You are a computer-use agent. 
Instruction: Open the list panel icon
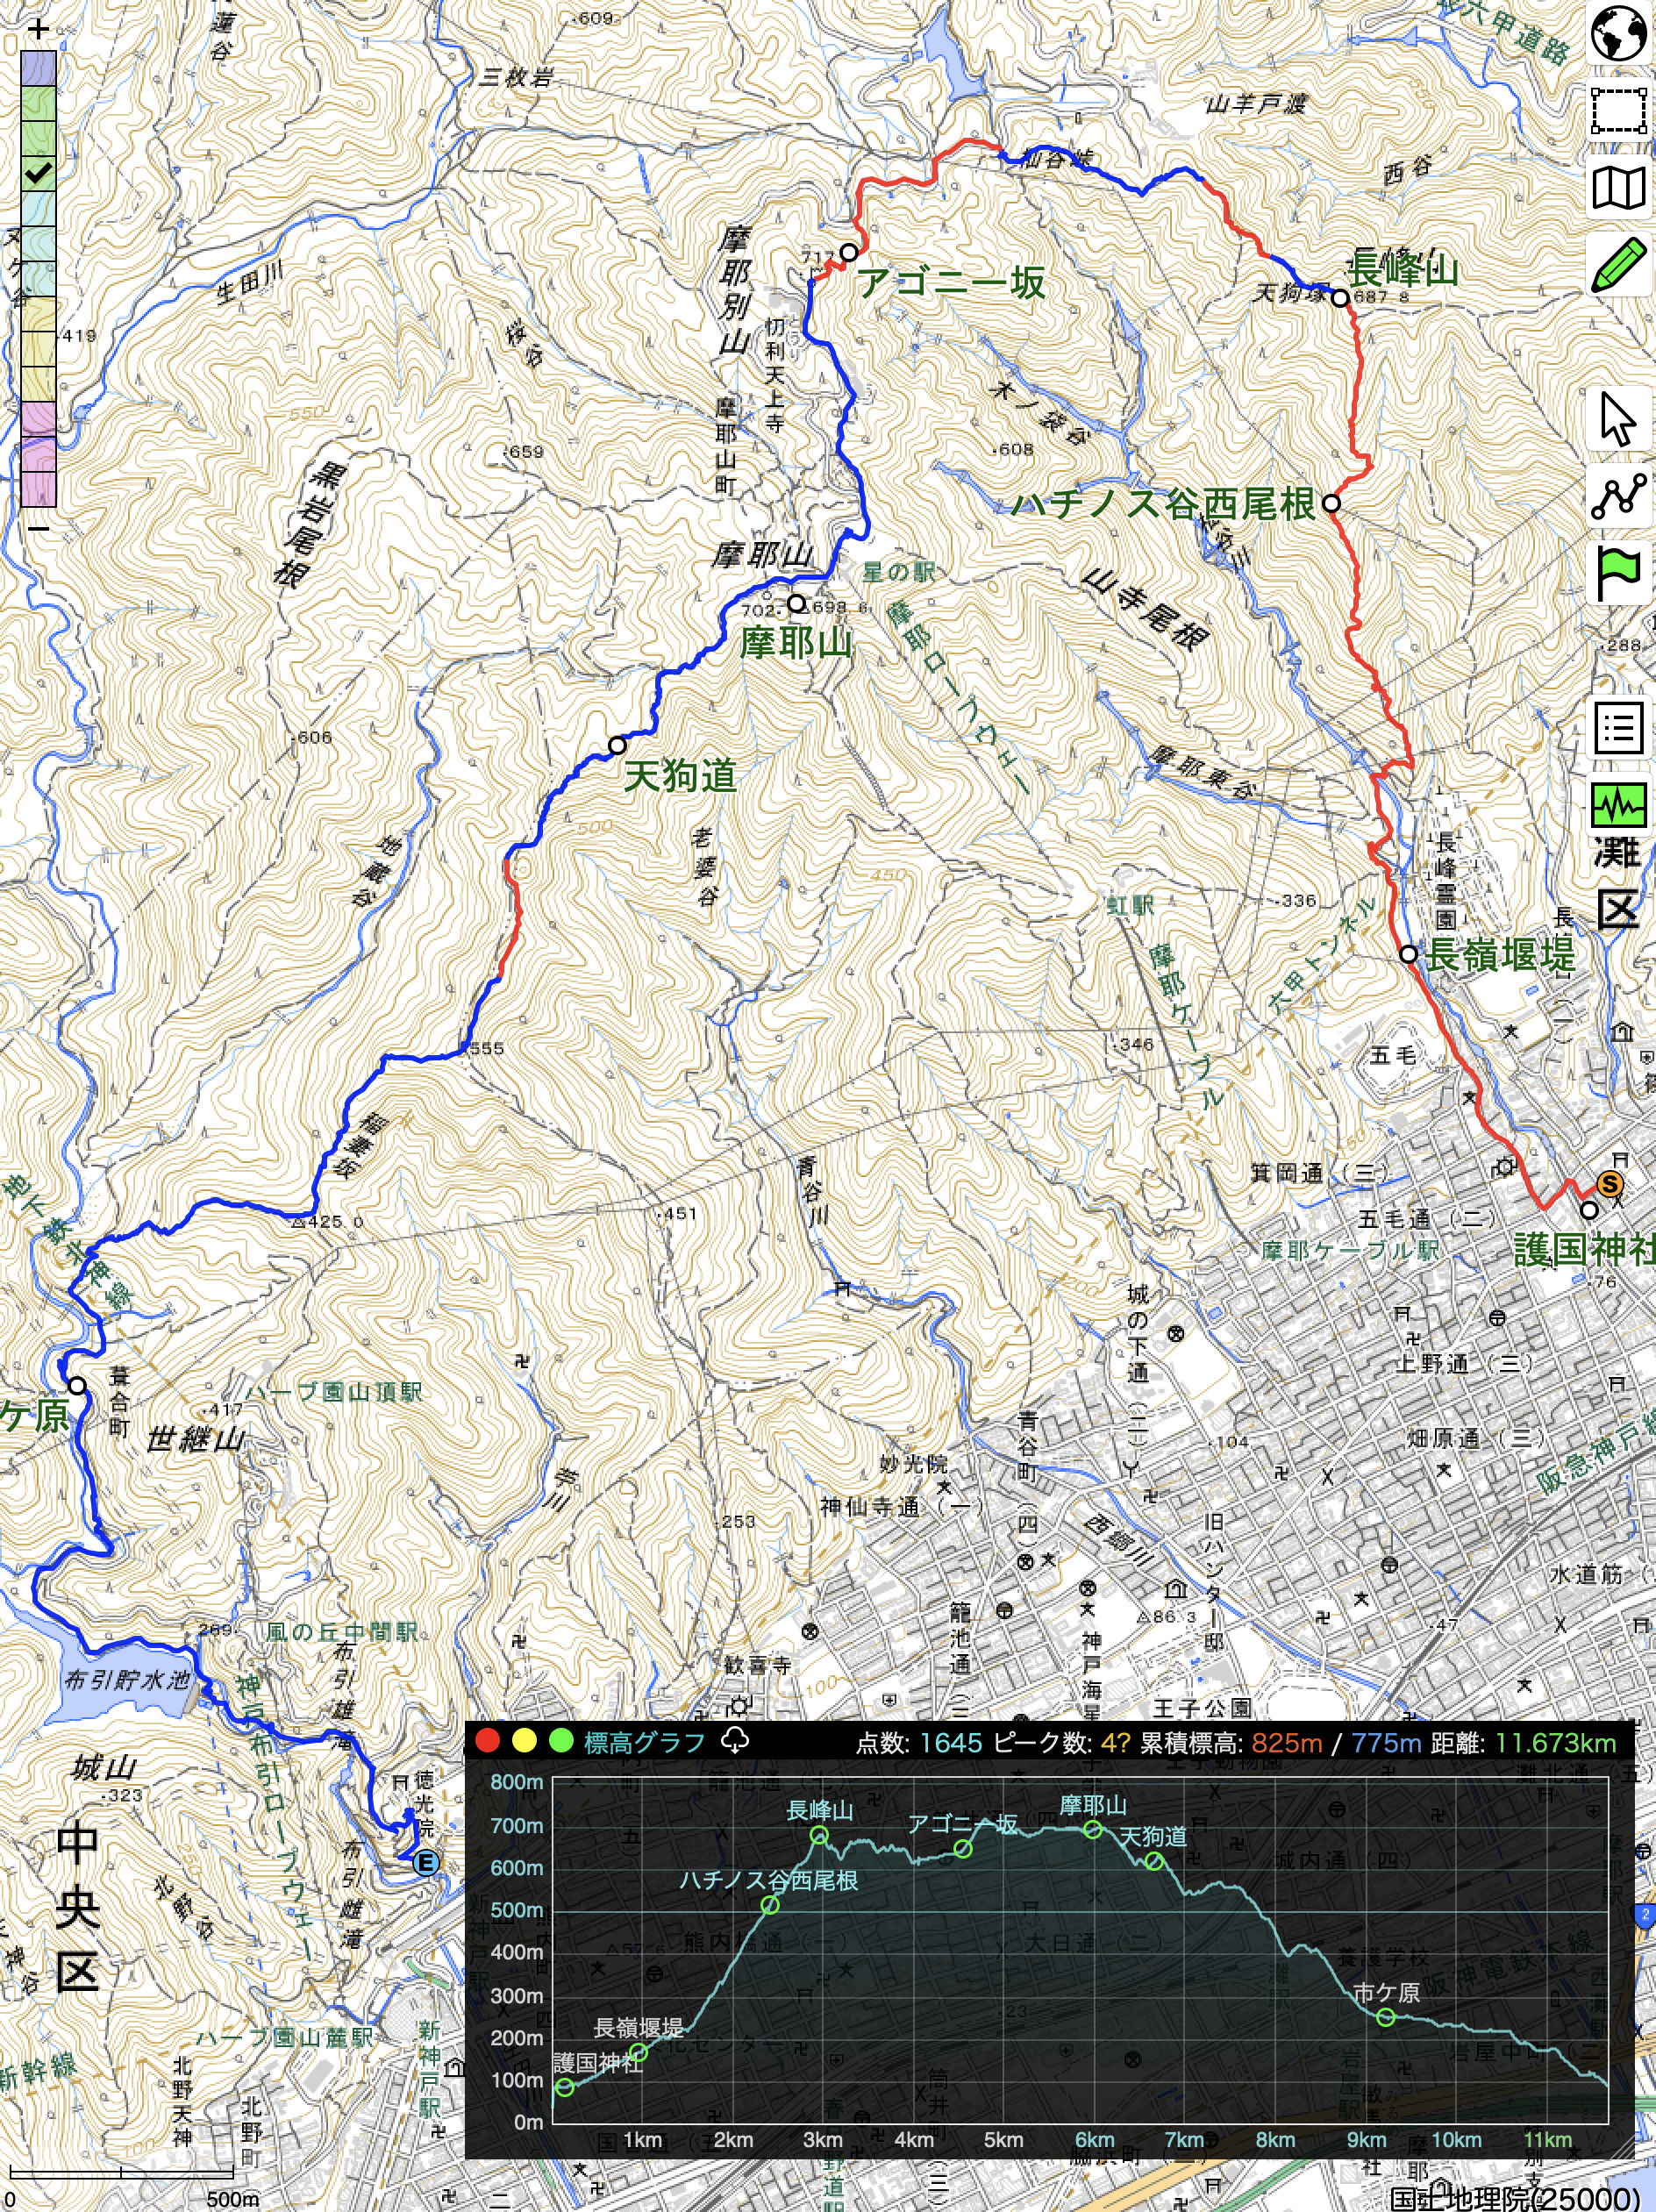tap(1618, 728)
